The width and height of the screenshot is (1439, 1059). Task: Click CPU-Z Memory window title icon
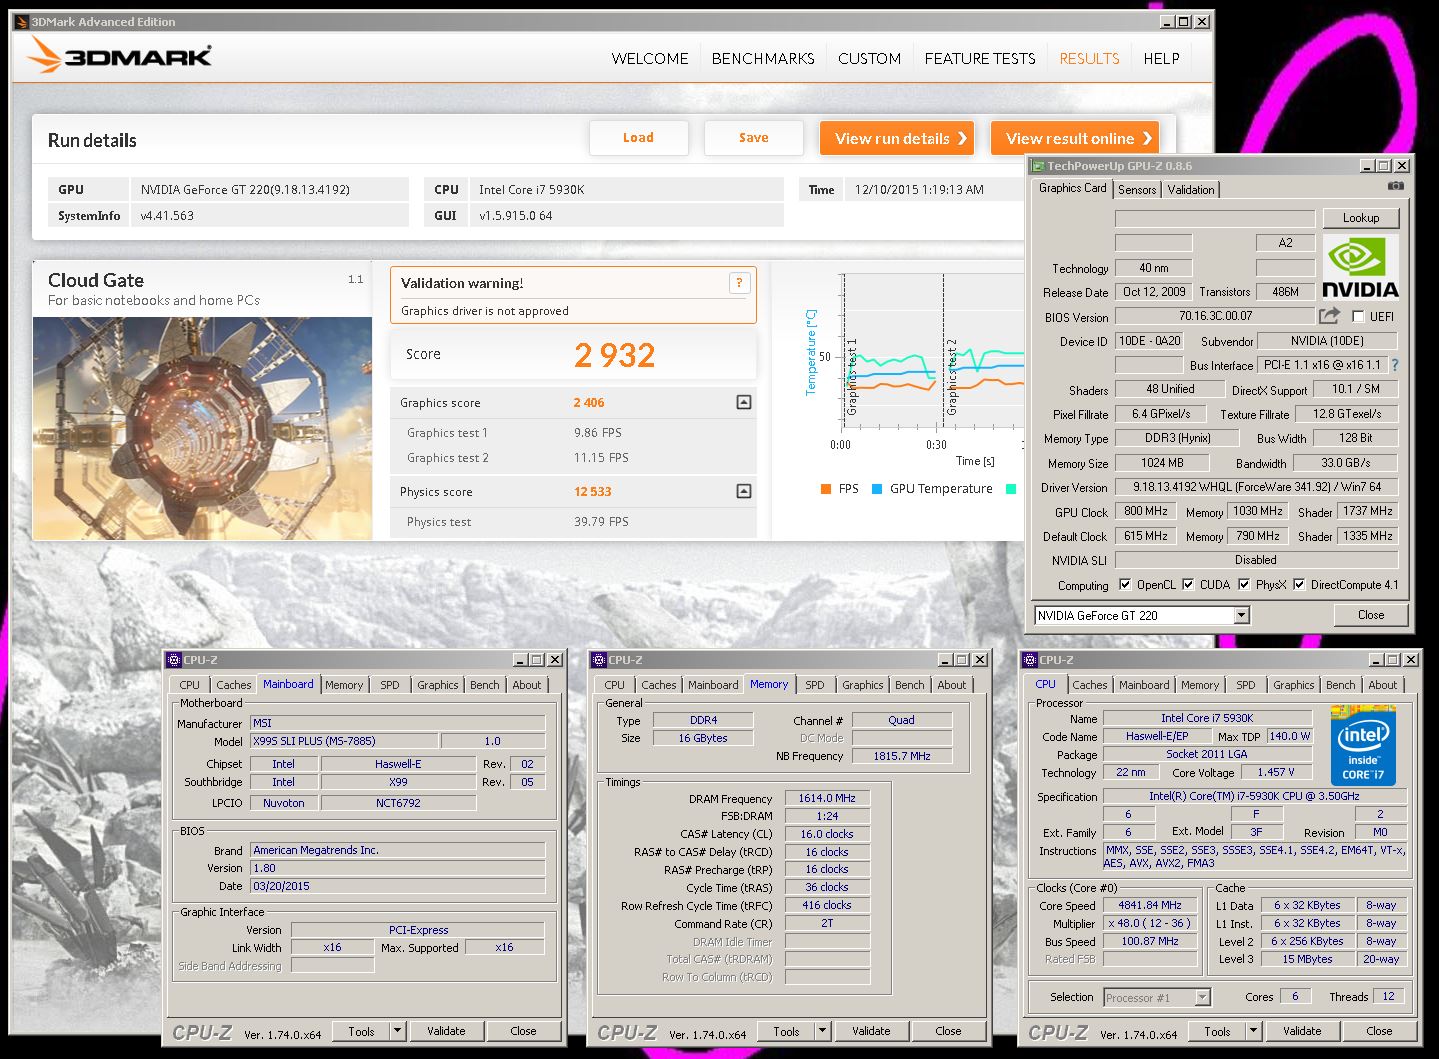598,660
